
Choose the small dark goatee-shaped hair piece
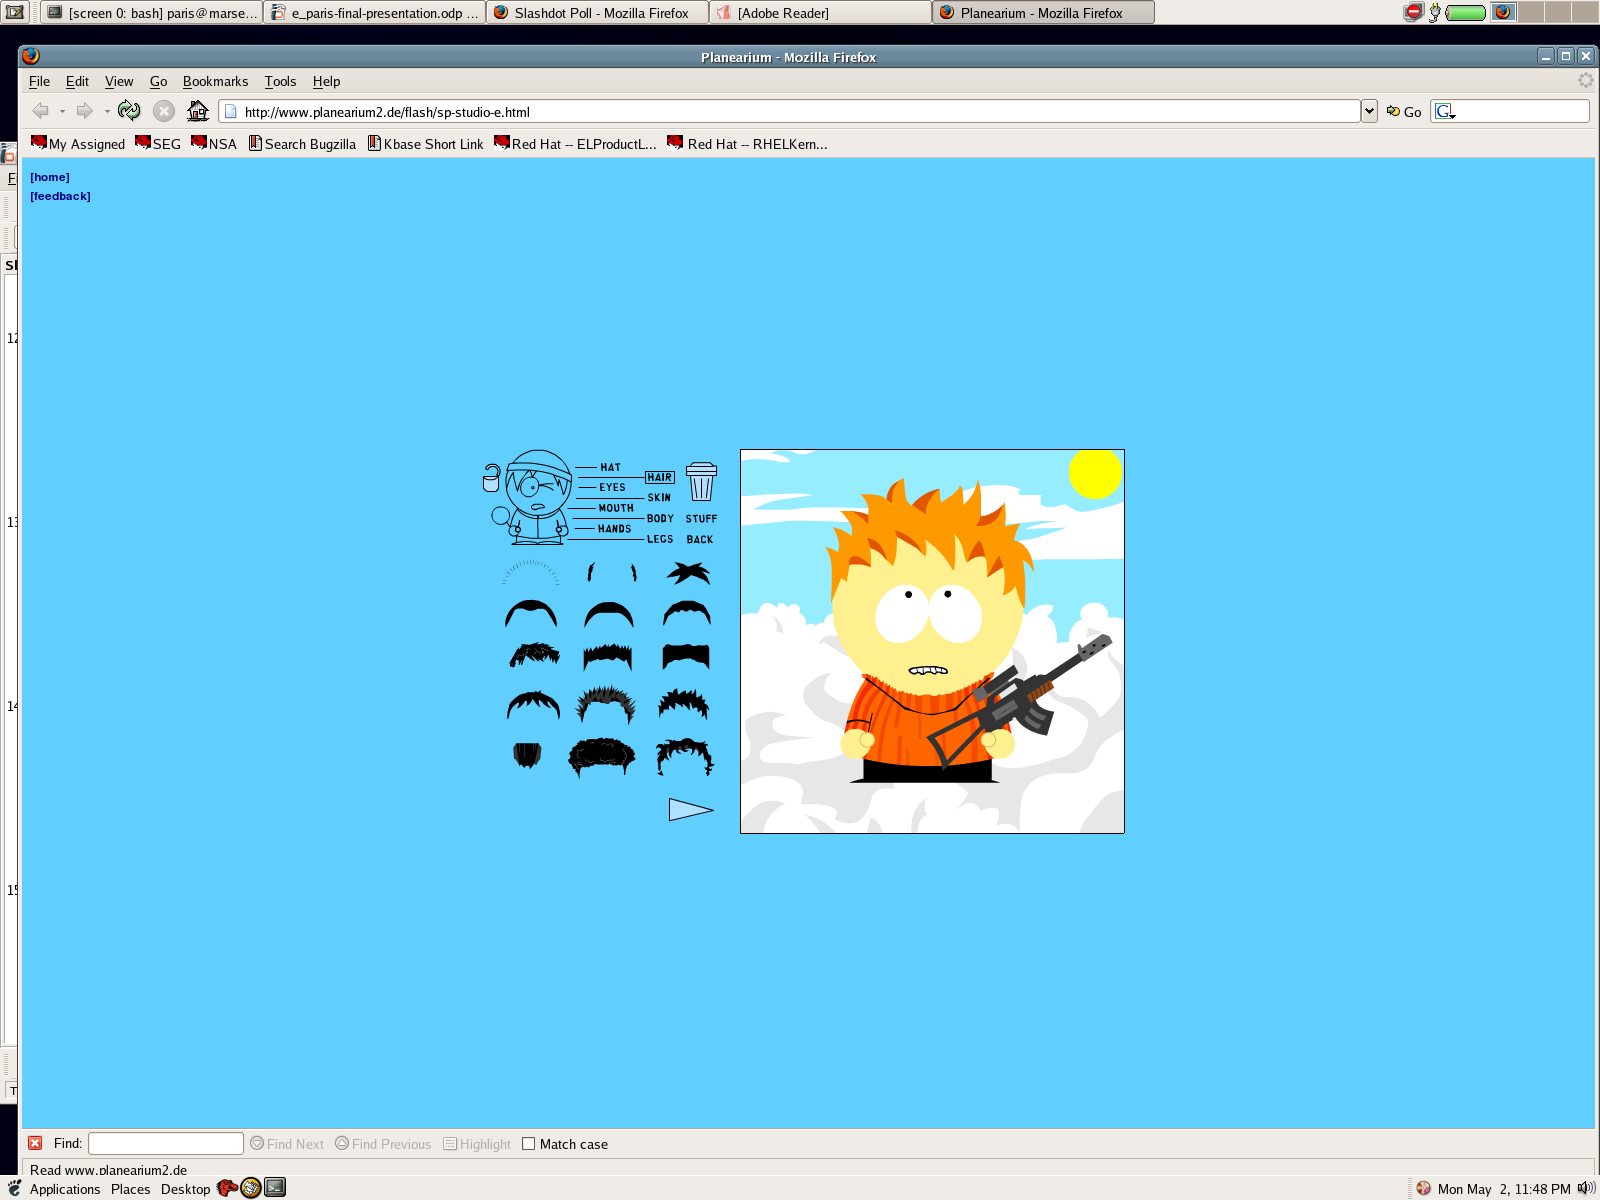[x=527, y=755]
